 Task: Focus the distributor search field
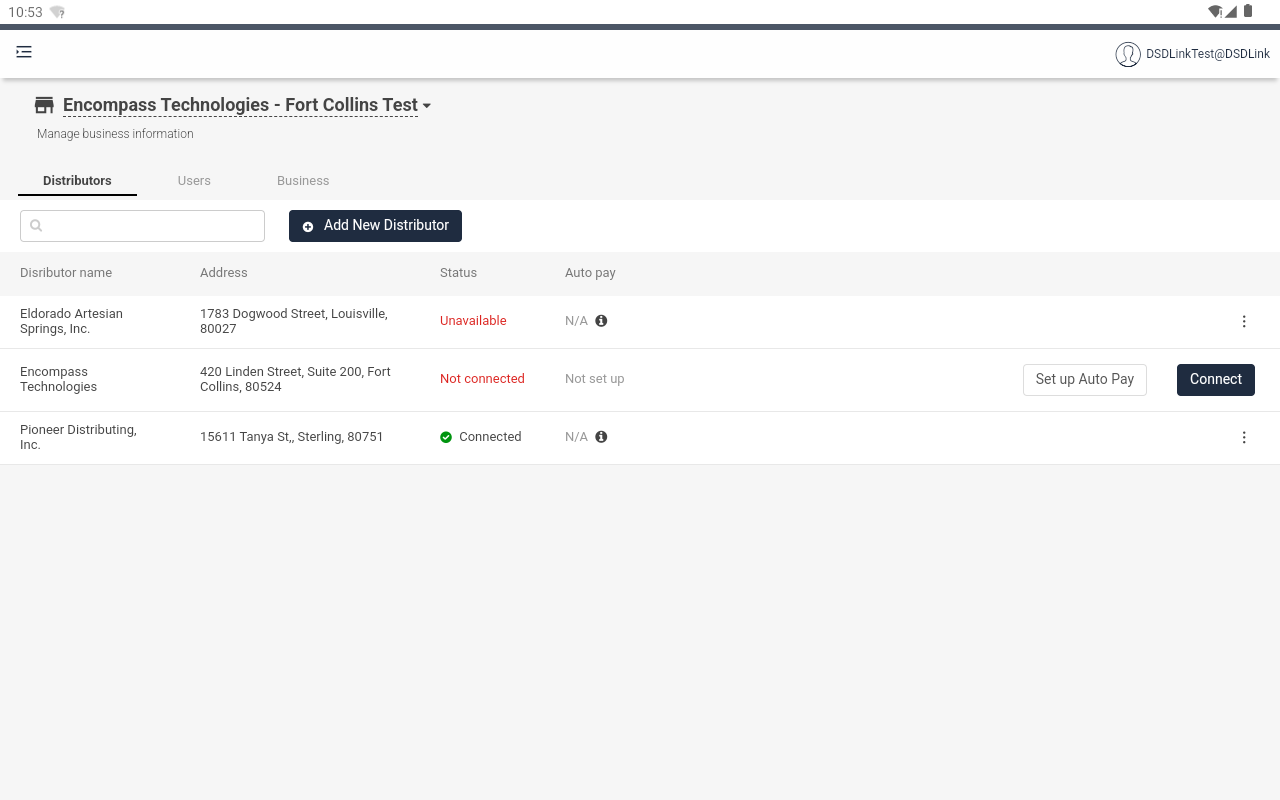142,226
